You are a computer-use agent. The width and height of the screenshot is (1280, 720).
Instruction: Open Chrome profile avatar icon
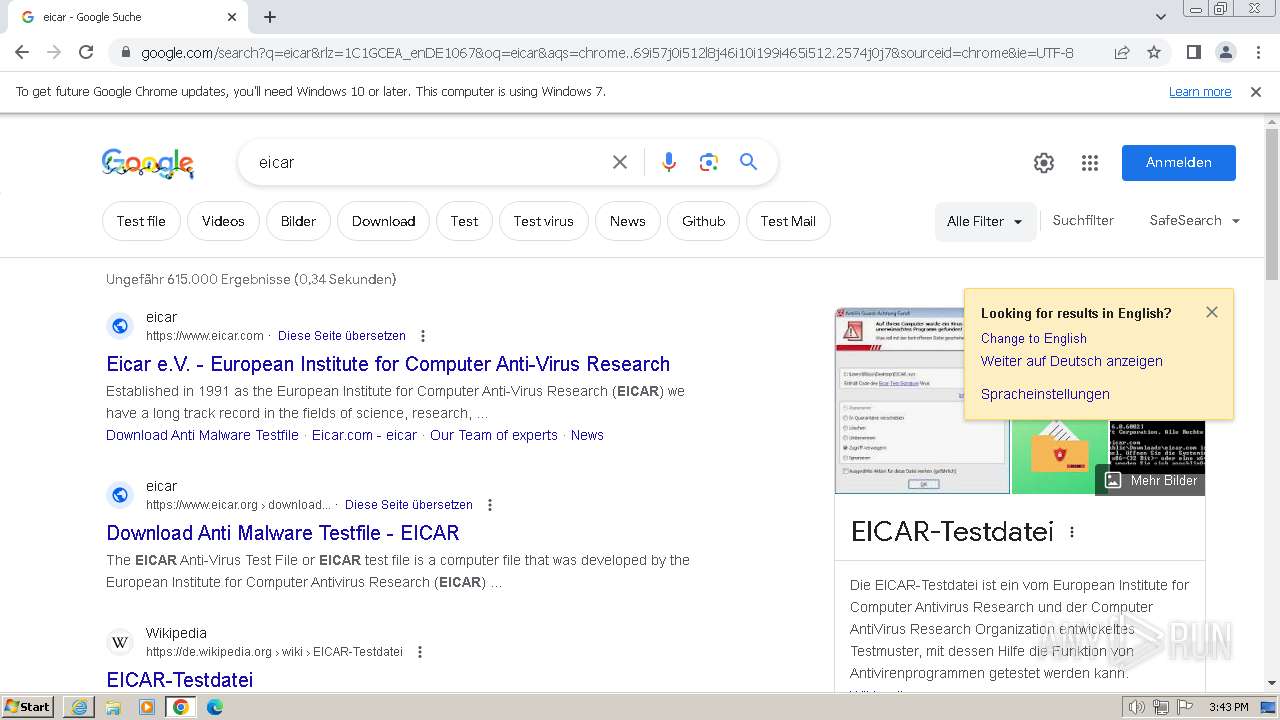click(1225, 52)
